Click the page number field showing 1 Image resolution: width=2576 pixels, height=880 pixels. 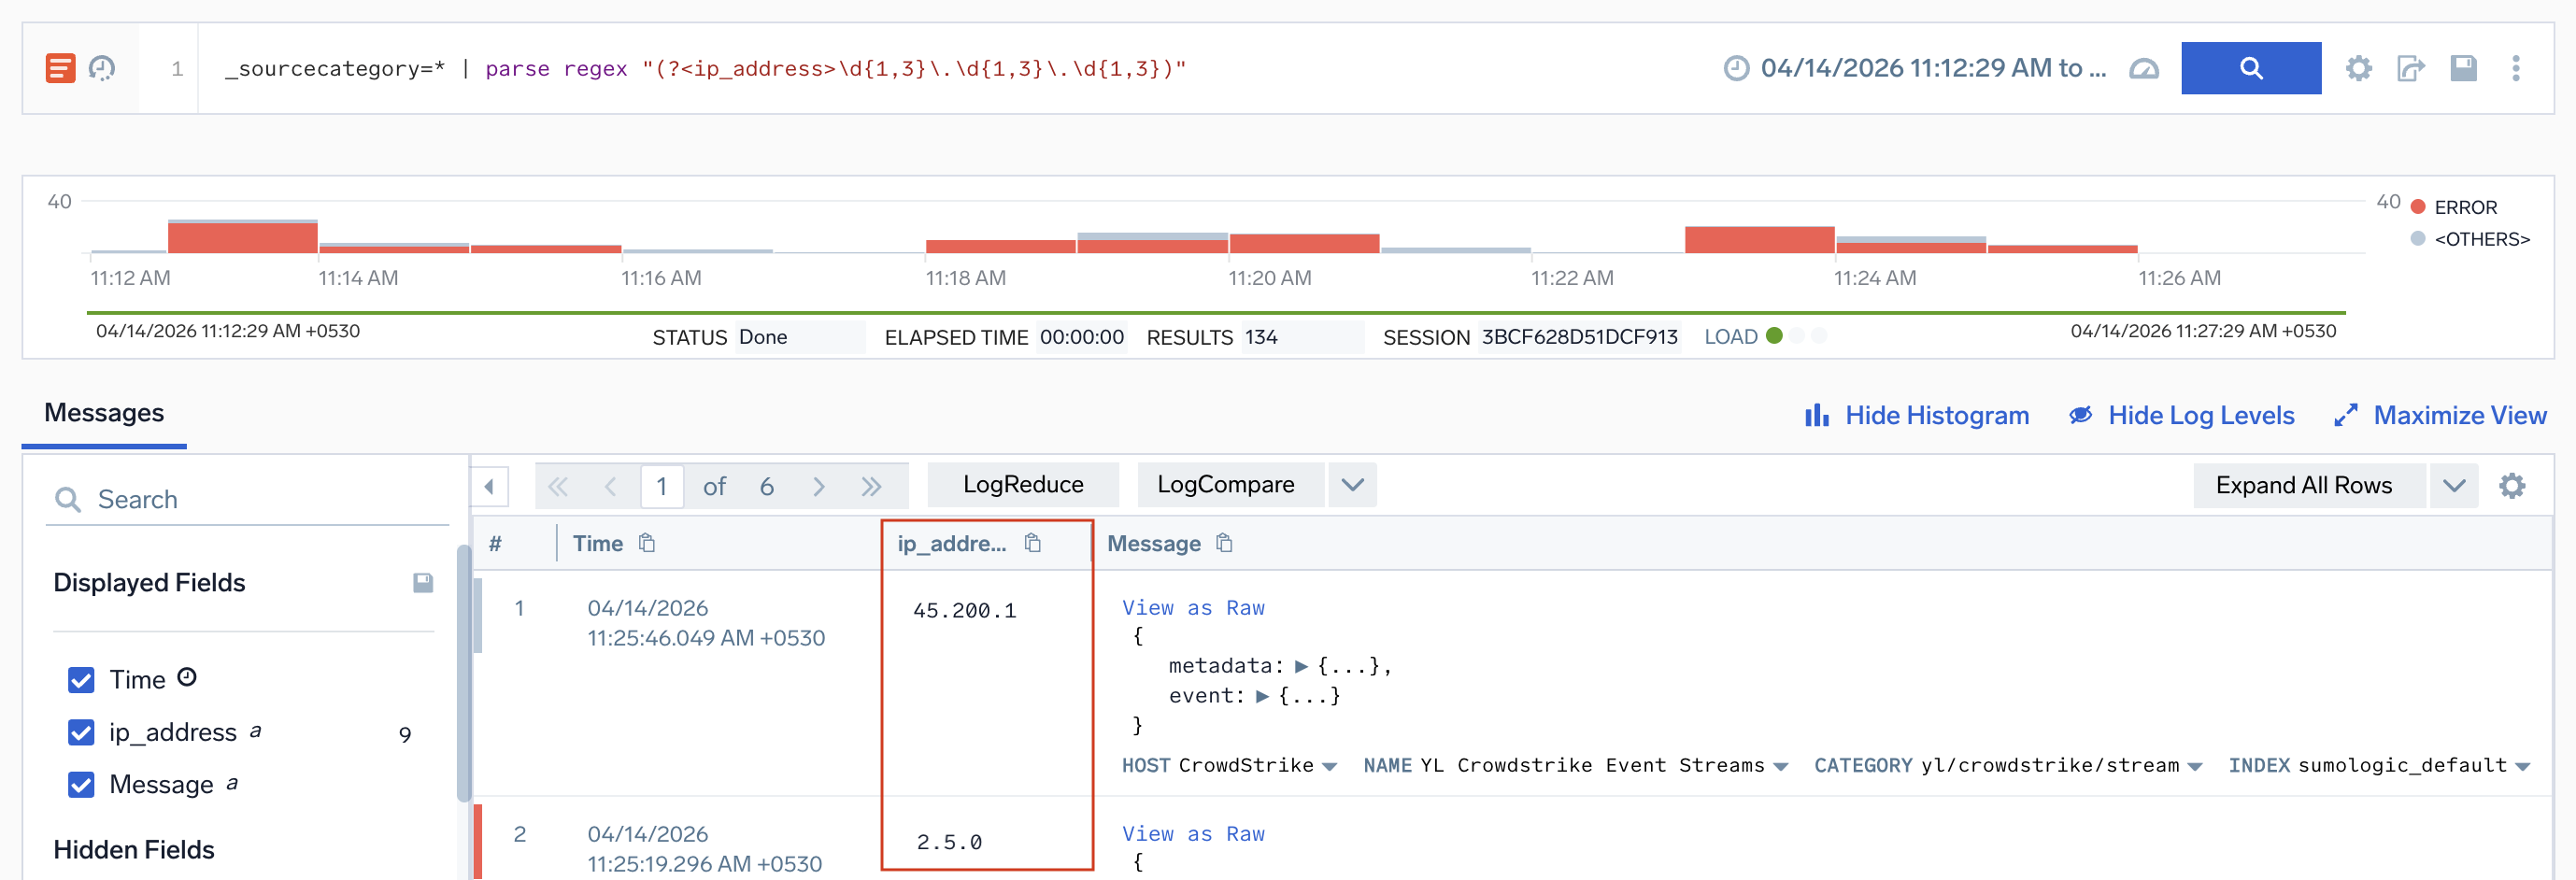pos(661,486)
